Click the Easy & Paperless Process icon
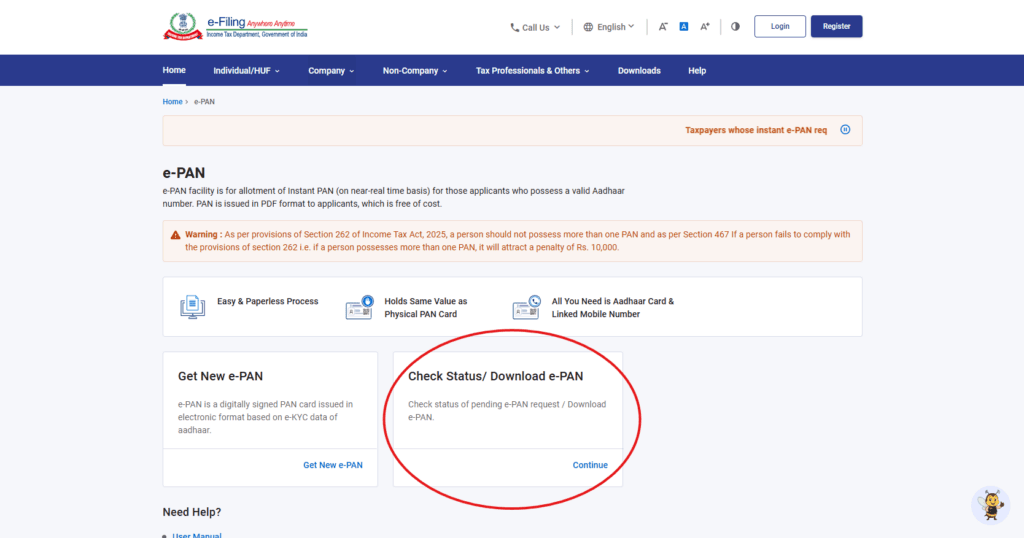Viewport: 1024px width, 538px height. (x=193, y=307)
